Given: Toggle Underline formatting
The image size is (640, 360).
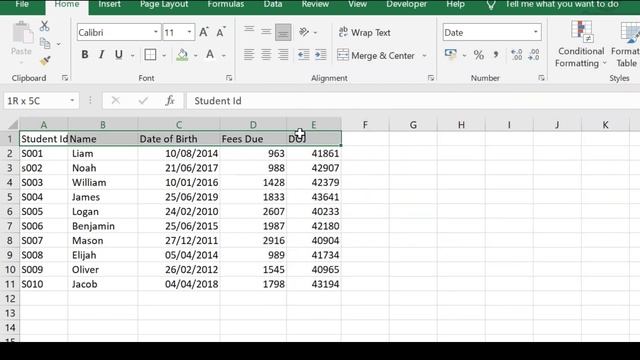Looking at the screenshot, I should pyautogui.click(x=119, y=55).
